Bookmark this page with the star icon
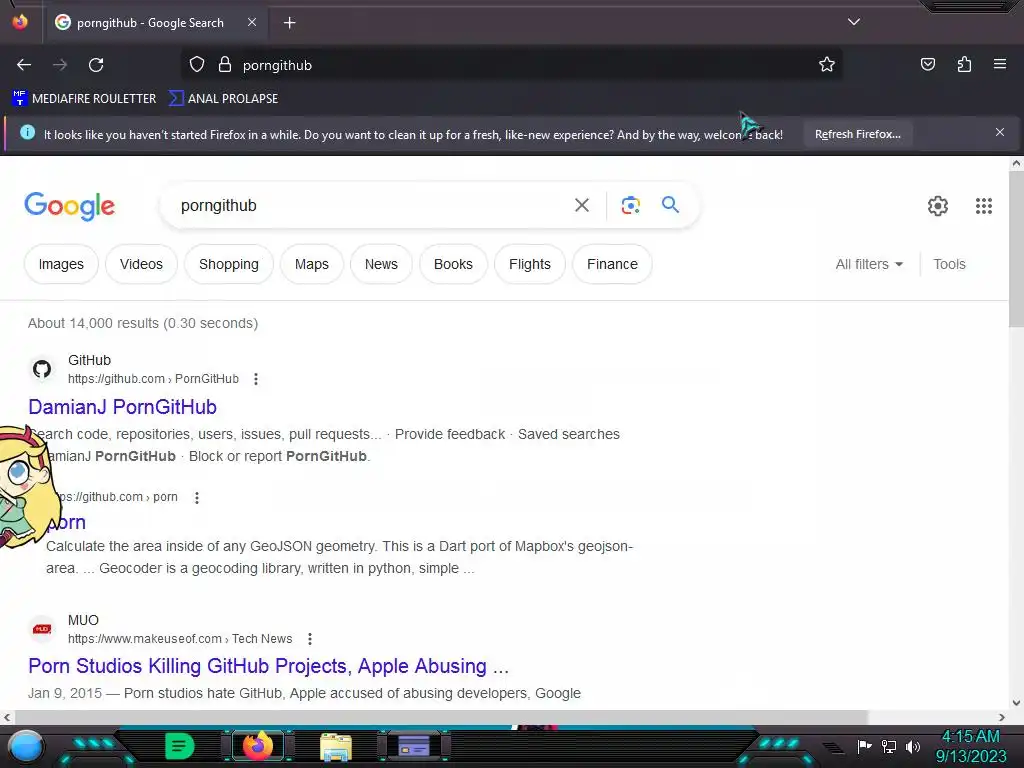This screenshot has height=768, width=1024. click(x=827, y=65)
